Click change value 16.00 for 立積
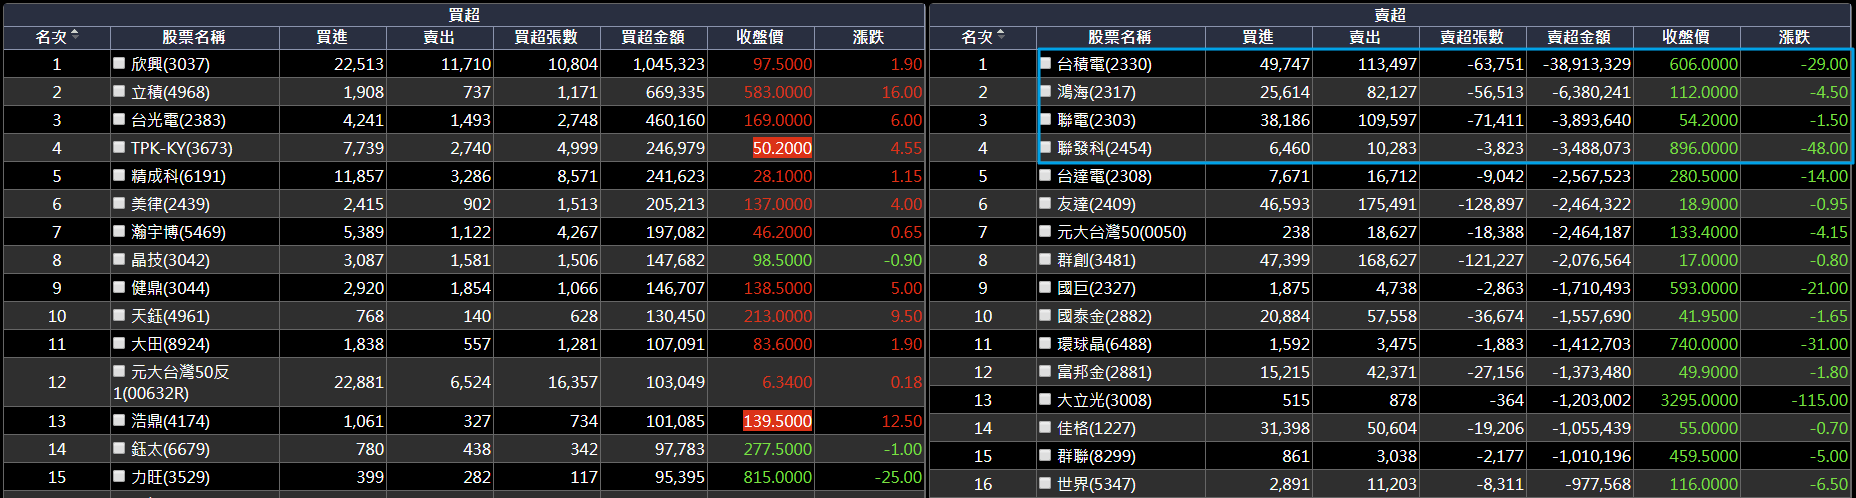 tap(902, 92)
